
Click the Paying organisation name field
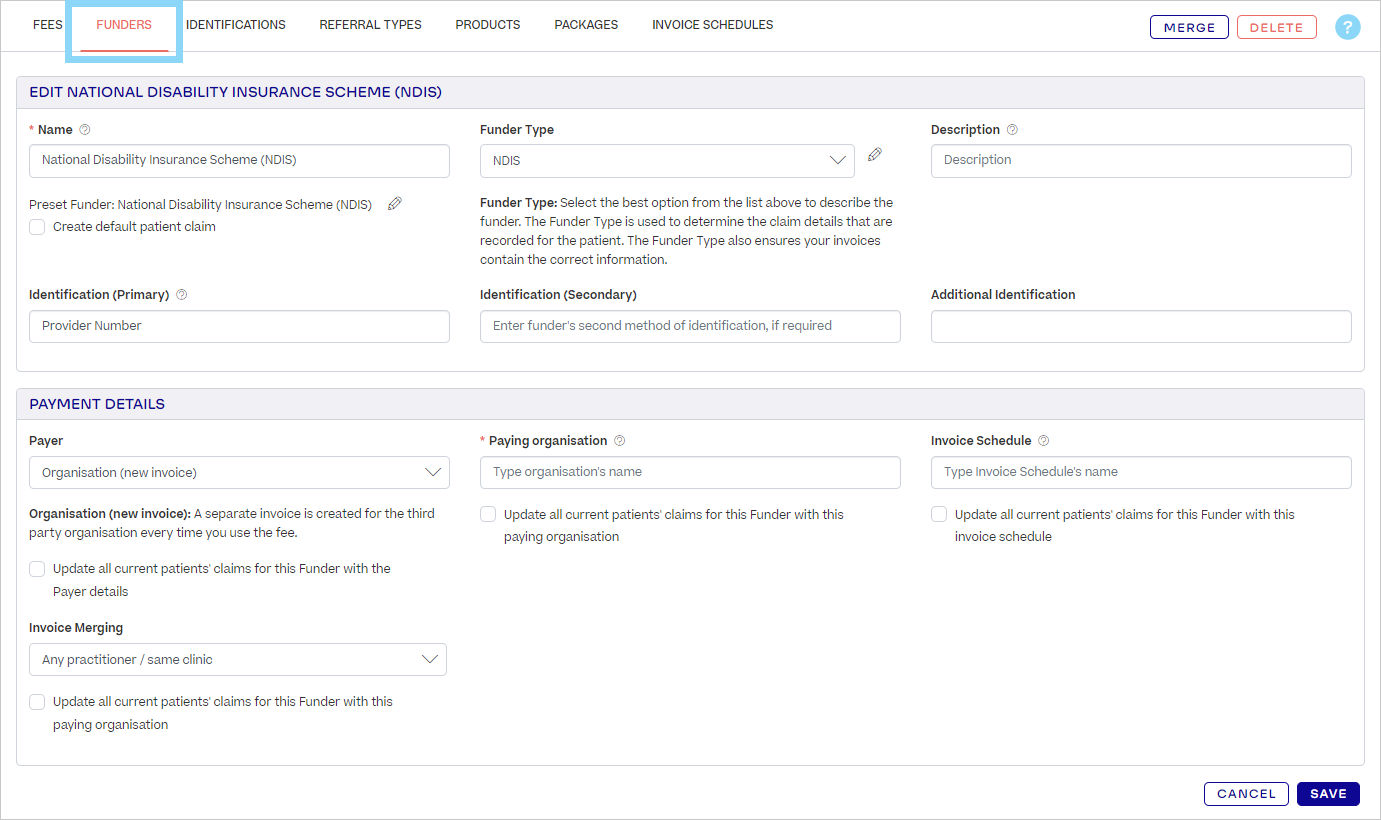coord(690,472)
